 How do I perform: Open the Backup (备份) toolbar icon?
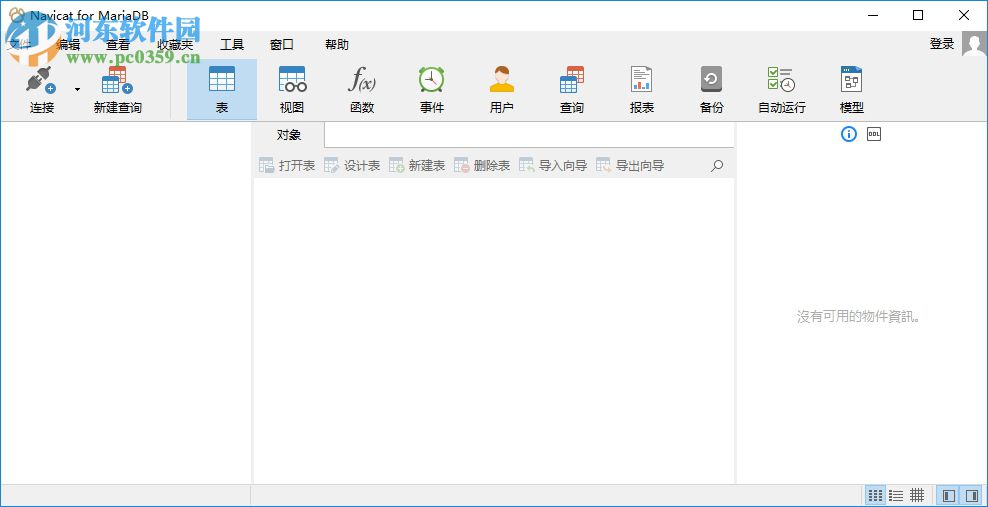coord(711,90)
